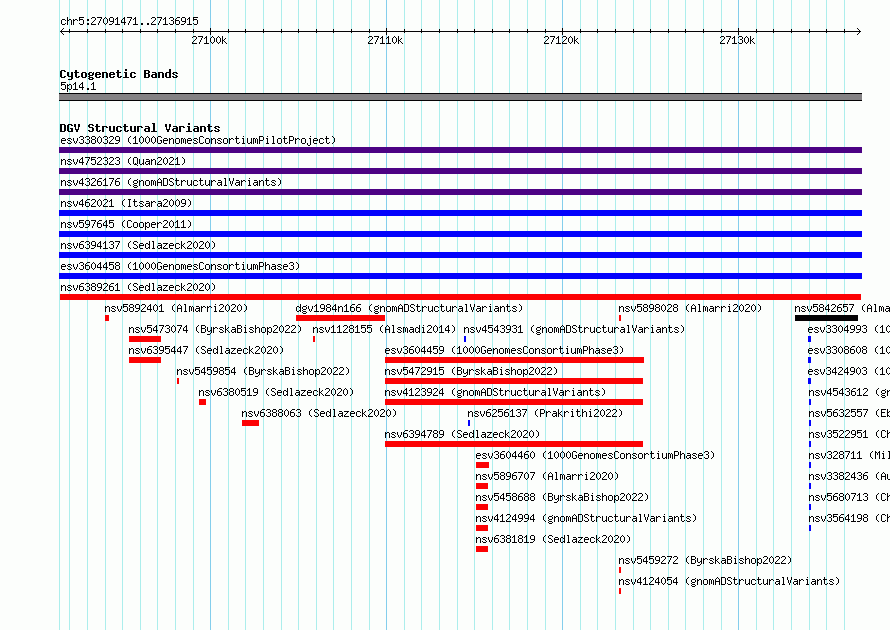Select nsv6380519 (Sedlazeck2020) label
This screenshot has width=890, height=630.
276,392
